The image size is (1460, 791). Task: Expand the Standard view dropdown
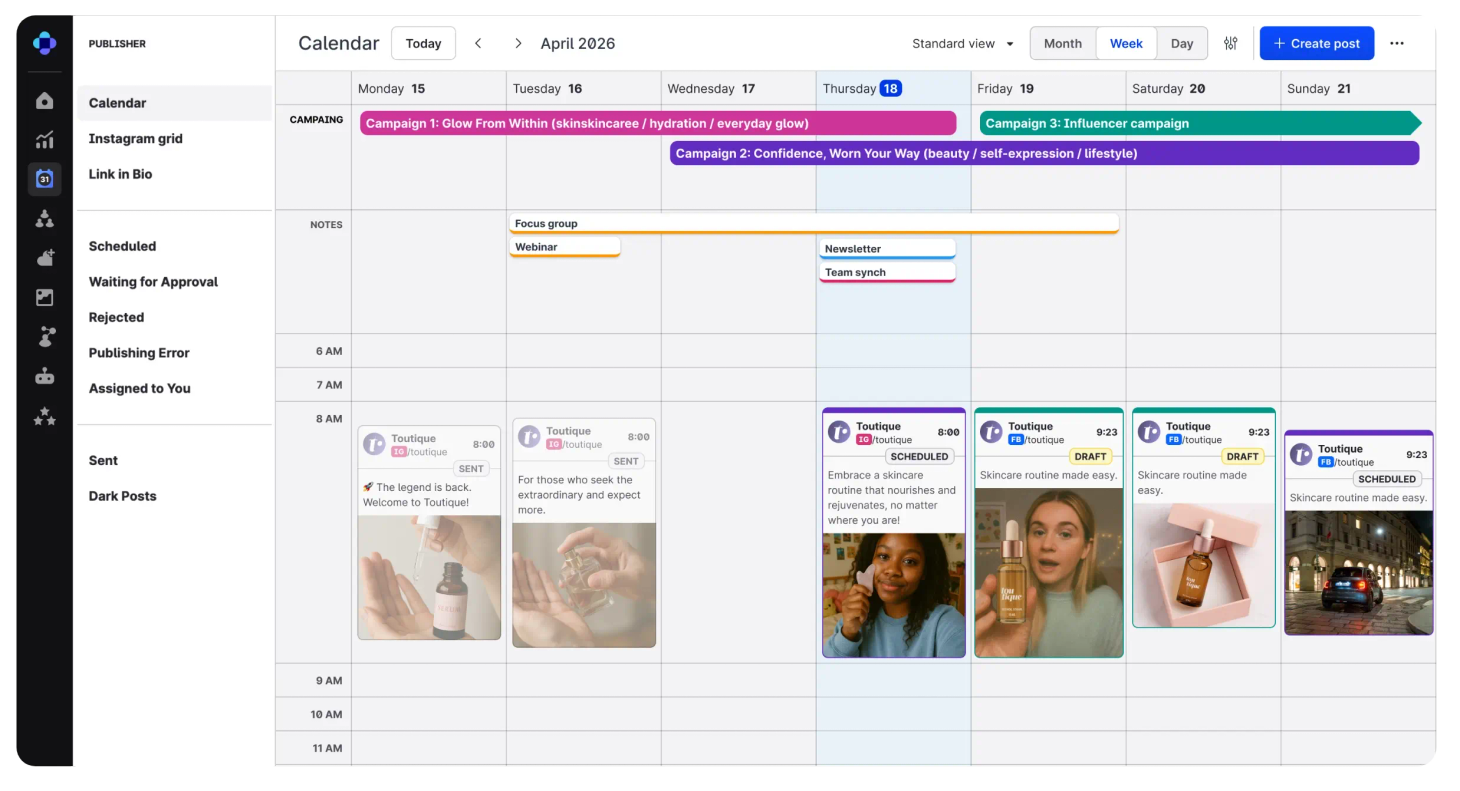963,43
